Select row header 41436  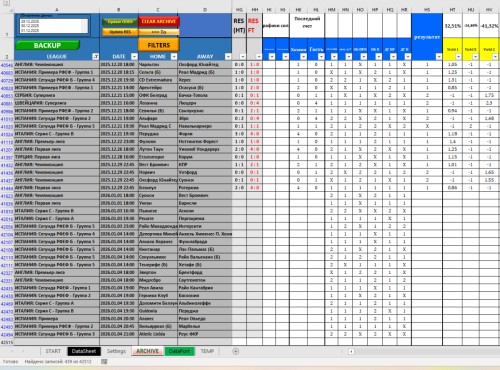coord(7,173)
